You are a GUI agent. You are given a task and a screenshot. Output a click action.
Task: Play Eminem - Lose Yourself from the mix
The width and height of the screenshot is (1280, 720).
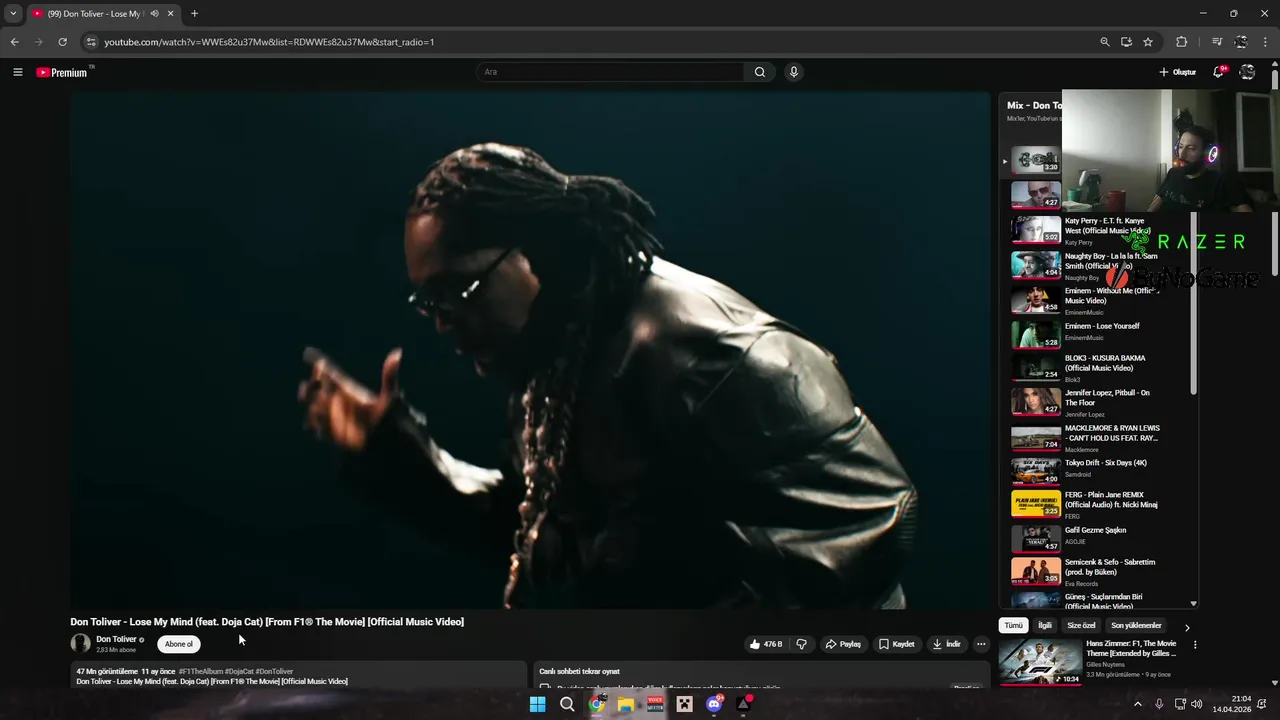pyautogui.click(x=1097, y=333)
